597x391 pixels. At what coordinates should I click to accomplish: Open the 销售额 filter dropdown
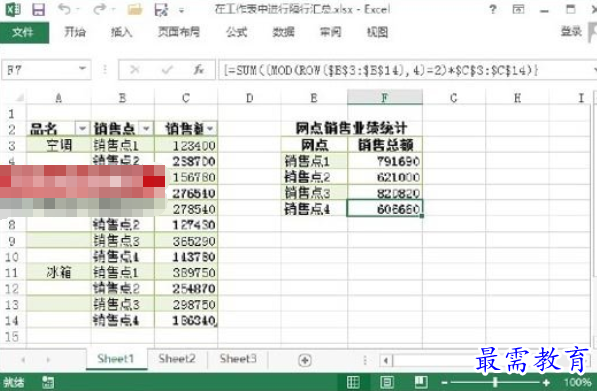211,129
